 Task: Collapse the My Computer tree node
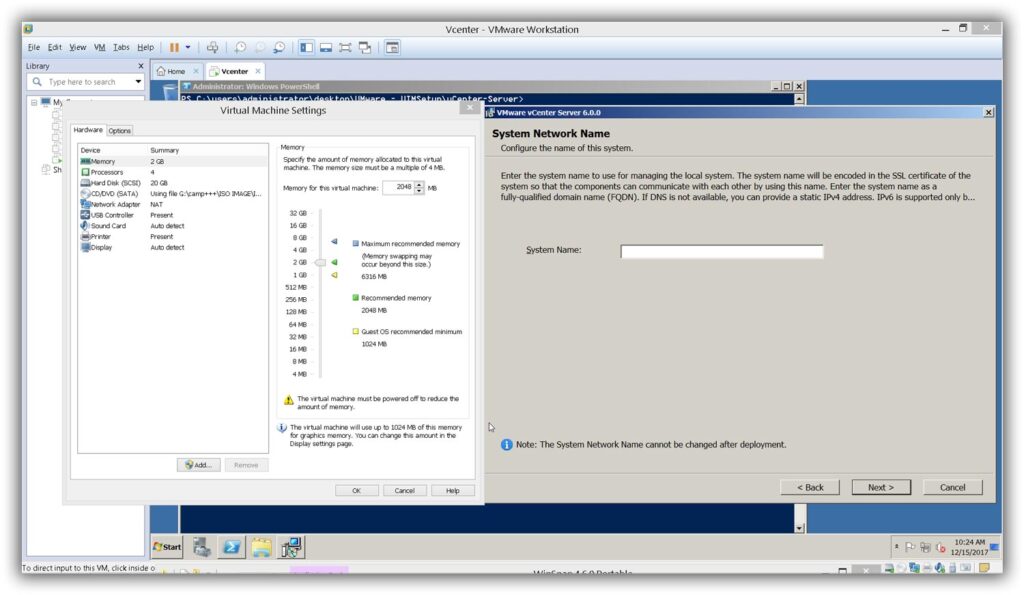(x=34, y=102)
